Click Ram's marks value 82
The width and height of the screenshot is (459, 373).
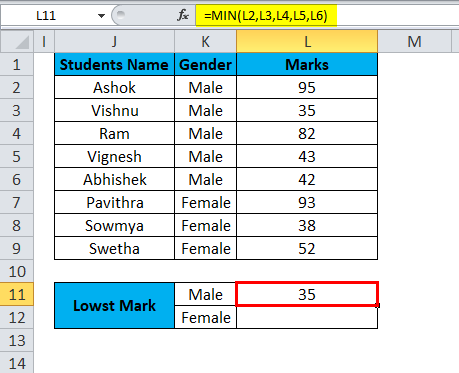307,133
